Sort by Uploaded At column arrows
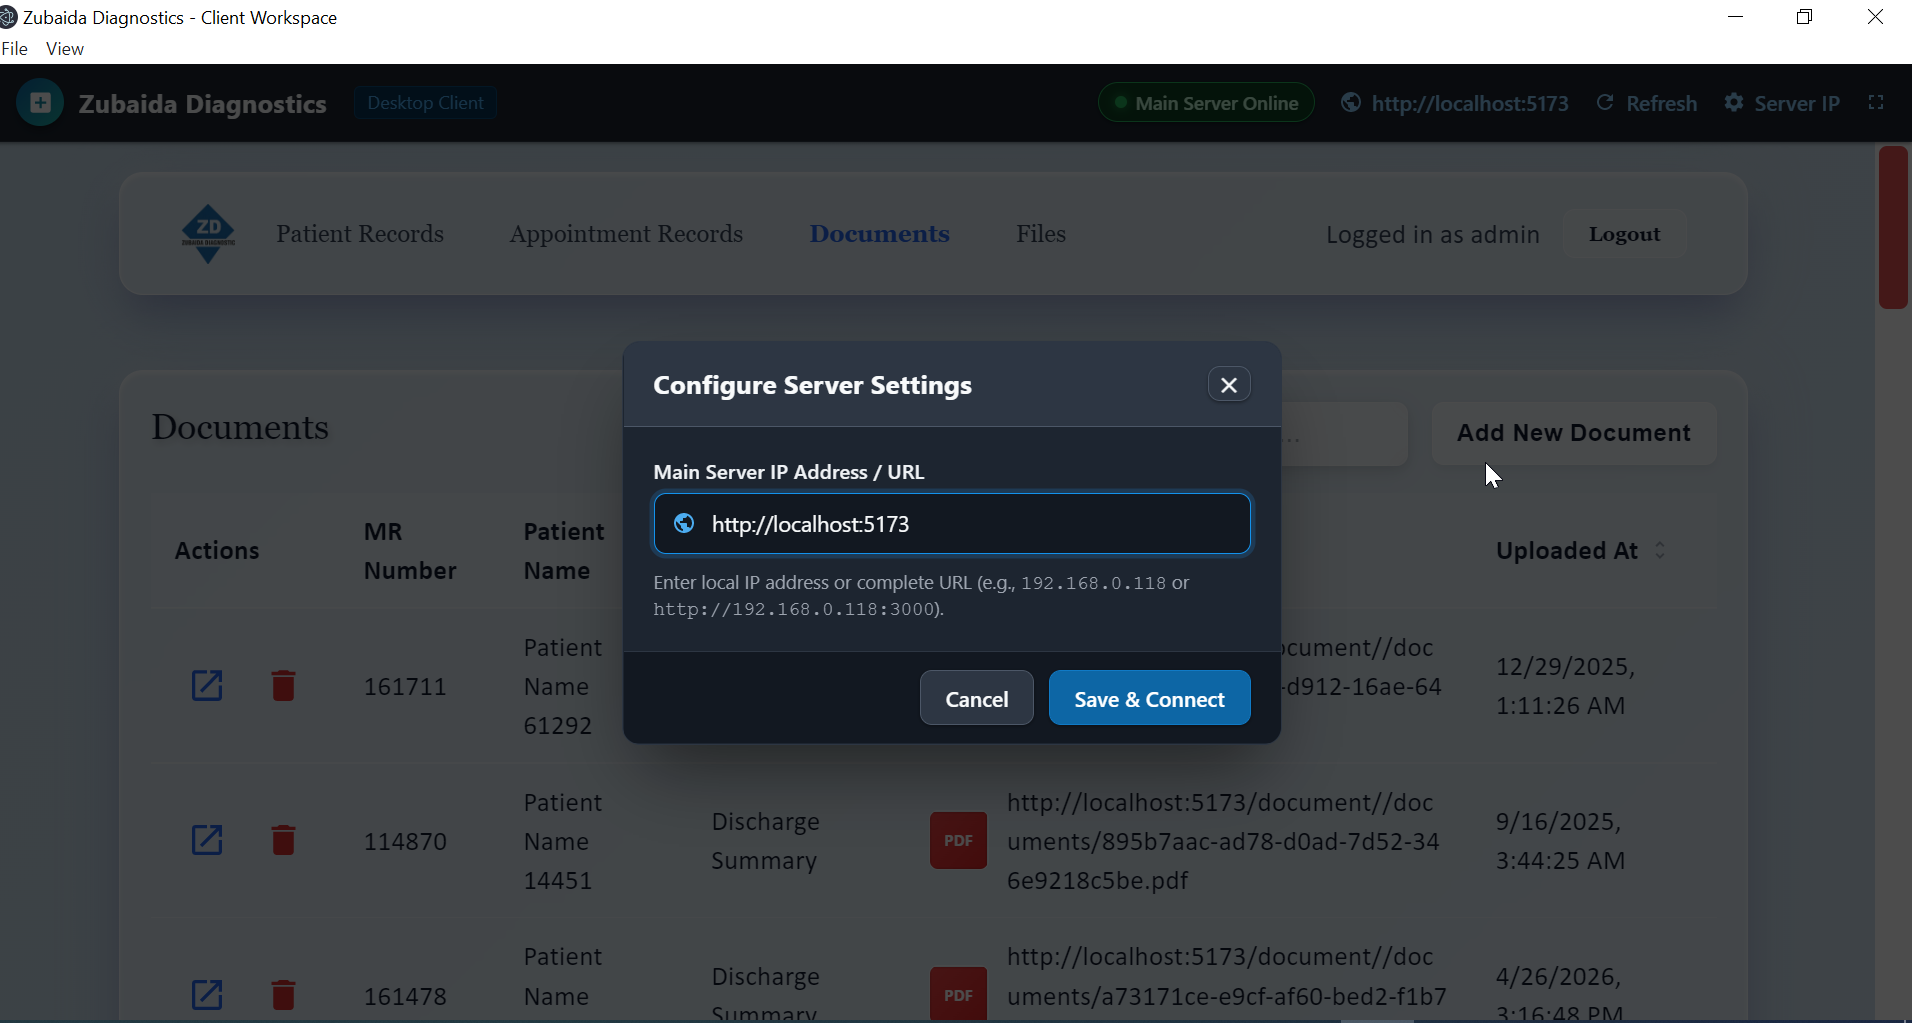The image size is (1912, 1023). [1660, 550]
